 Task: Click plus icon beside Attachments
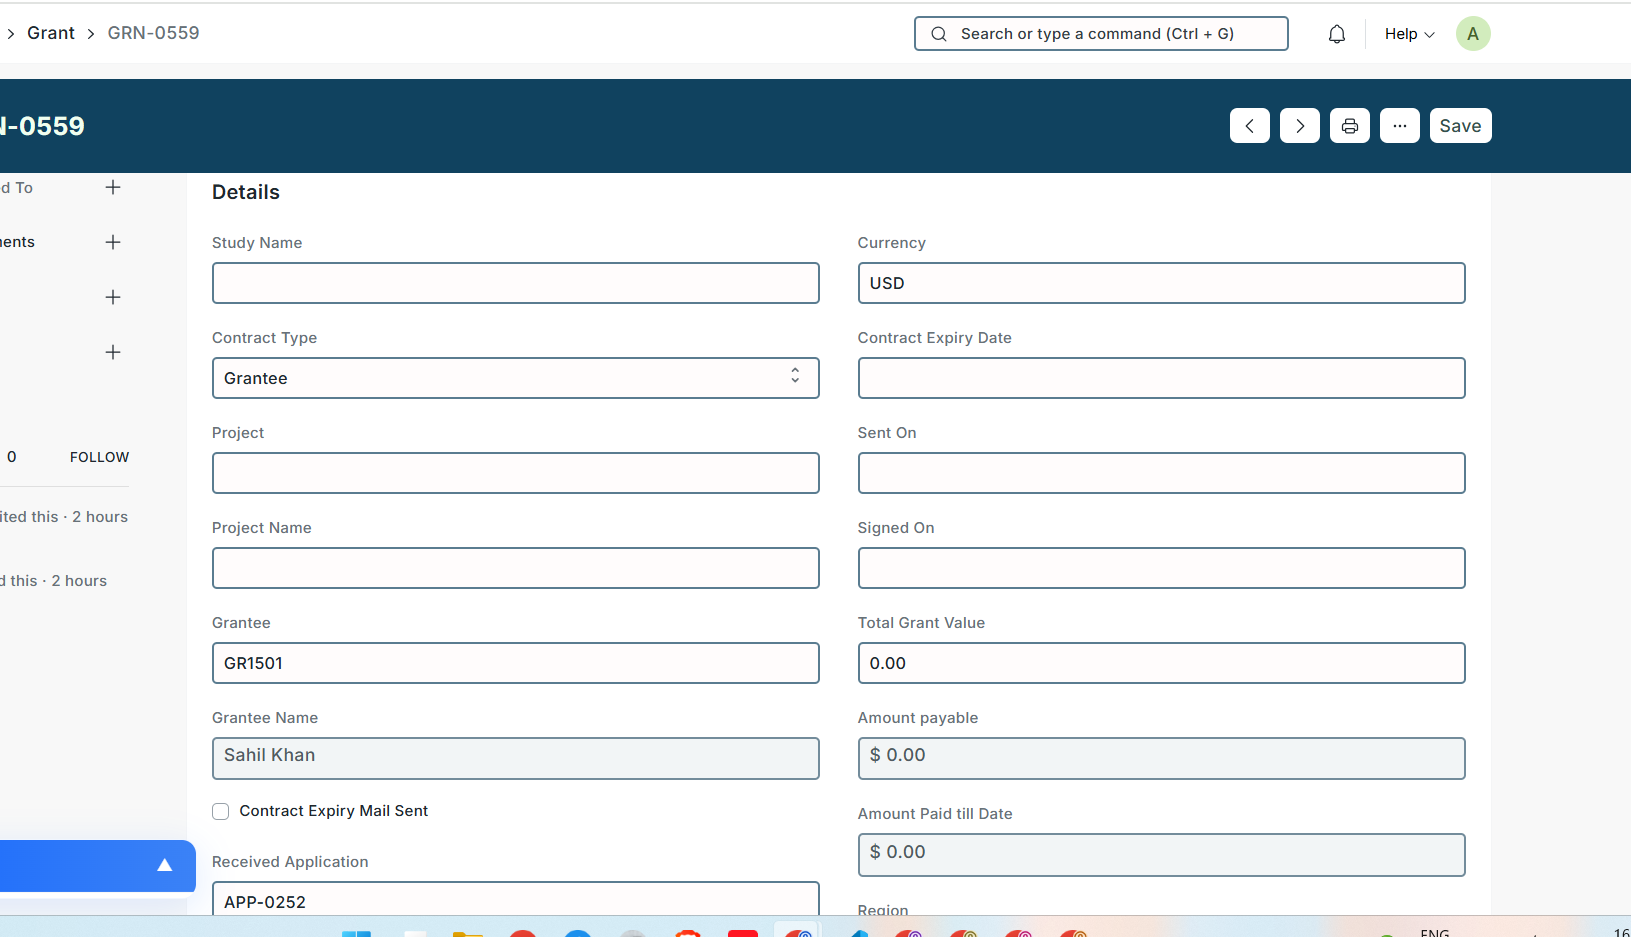(x=113, y=242)
